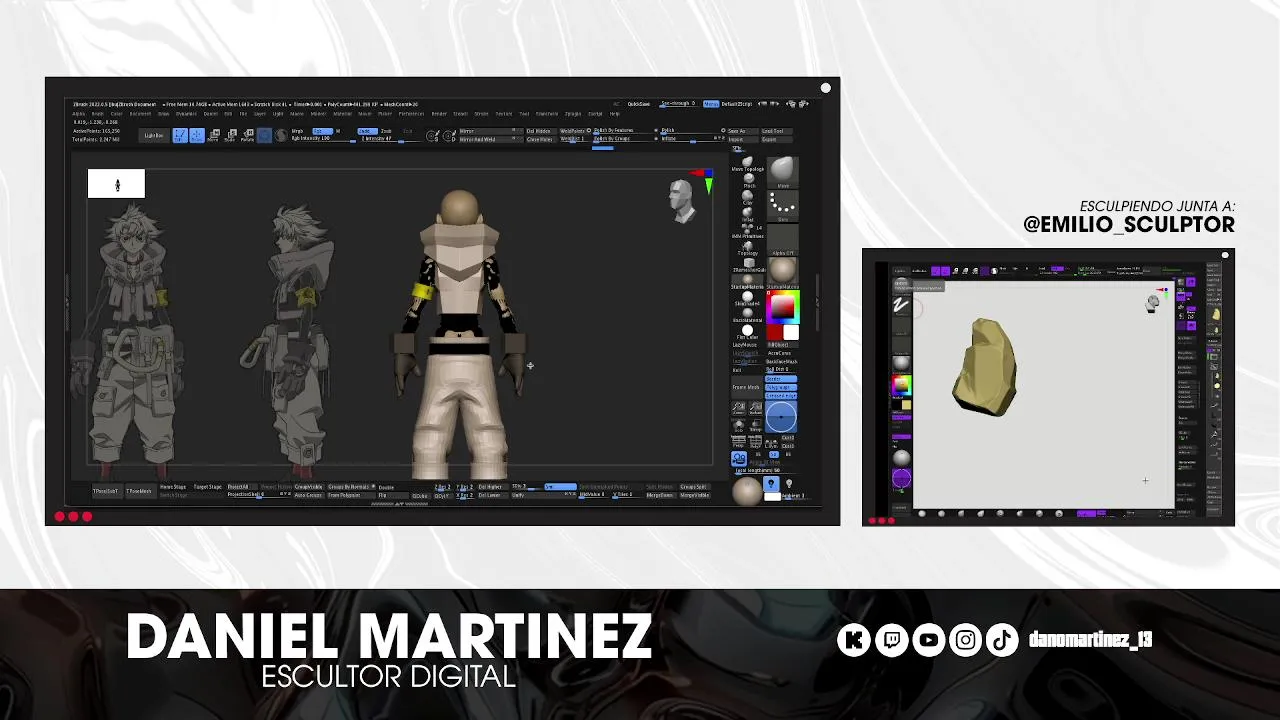Select the Move transform tool
Viewport: 1280px width, 720px height.
[x=213, y=135]
